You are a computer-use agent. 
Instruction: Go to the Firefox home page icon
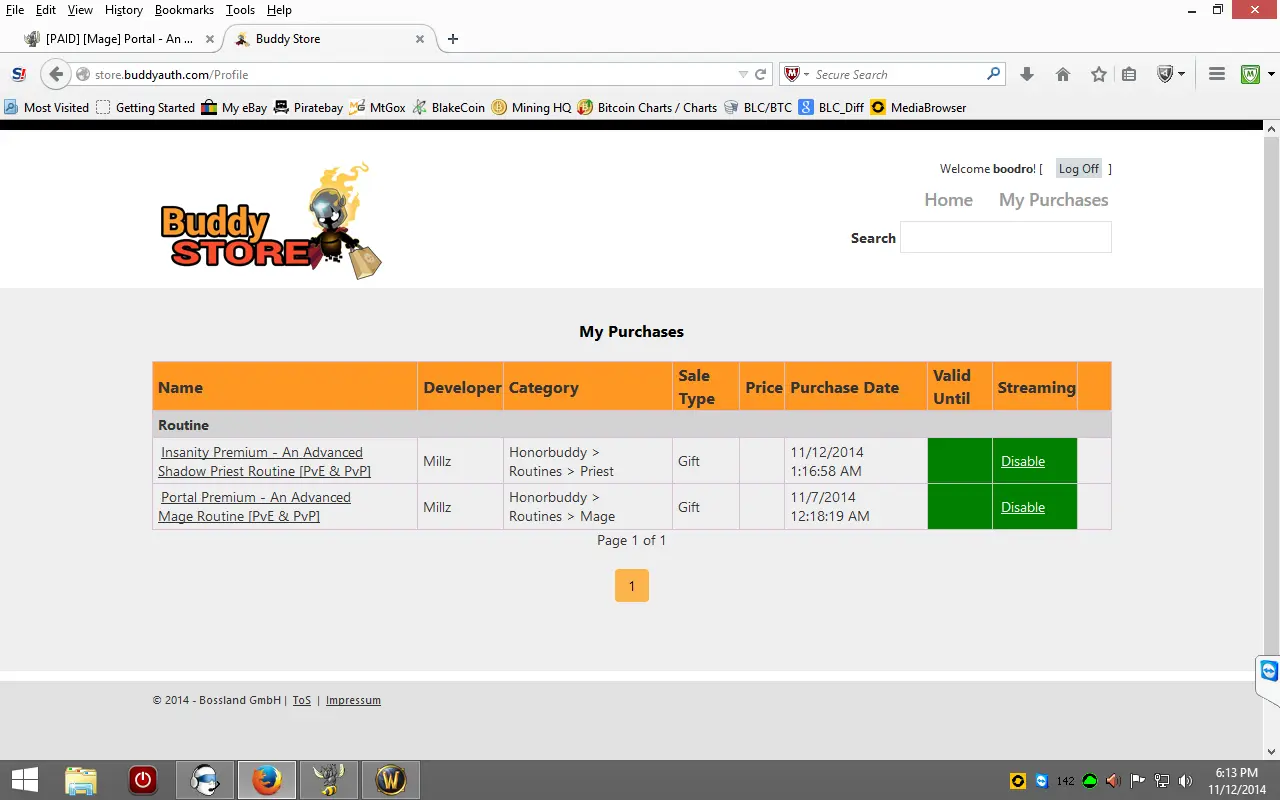pos(1063,74)
